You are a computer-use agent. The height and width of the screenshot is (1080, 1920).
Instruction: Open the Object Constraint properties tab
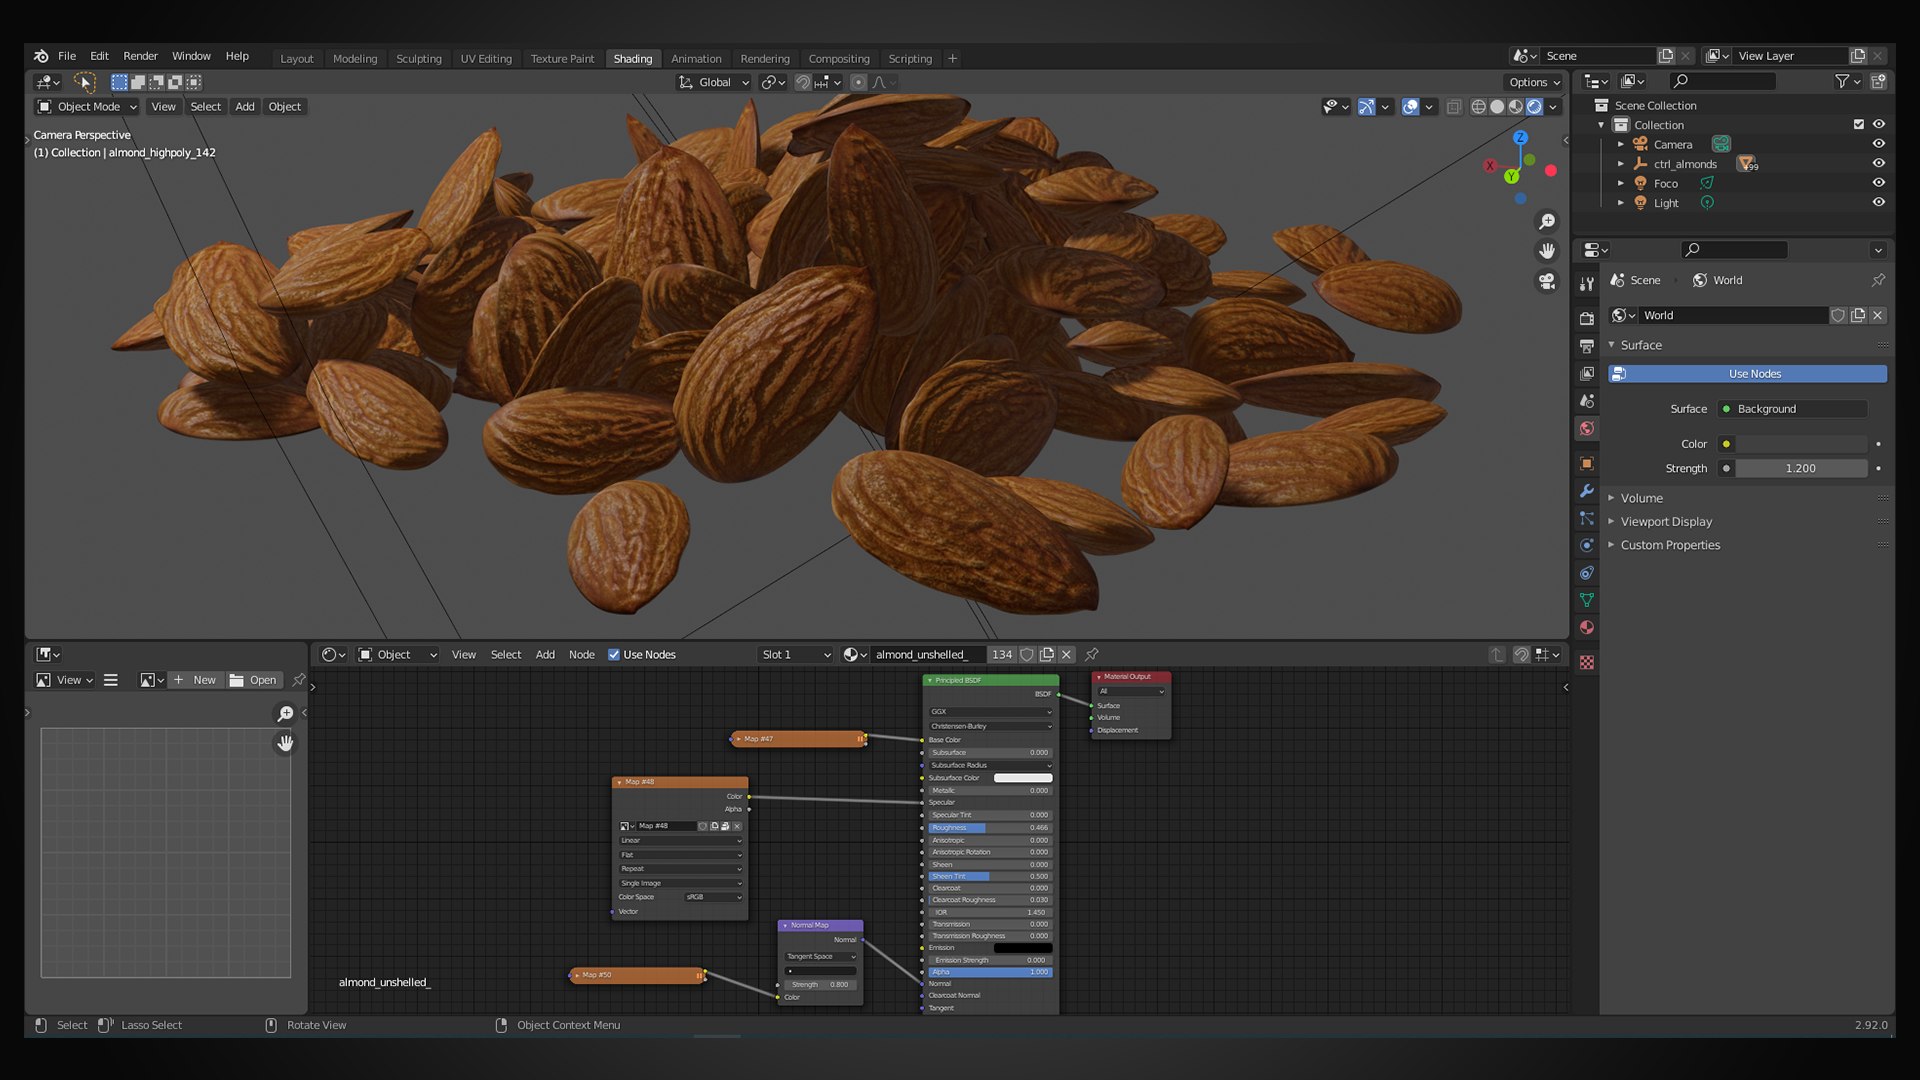click(1587, 573)
